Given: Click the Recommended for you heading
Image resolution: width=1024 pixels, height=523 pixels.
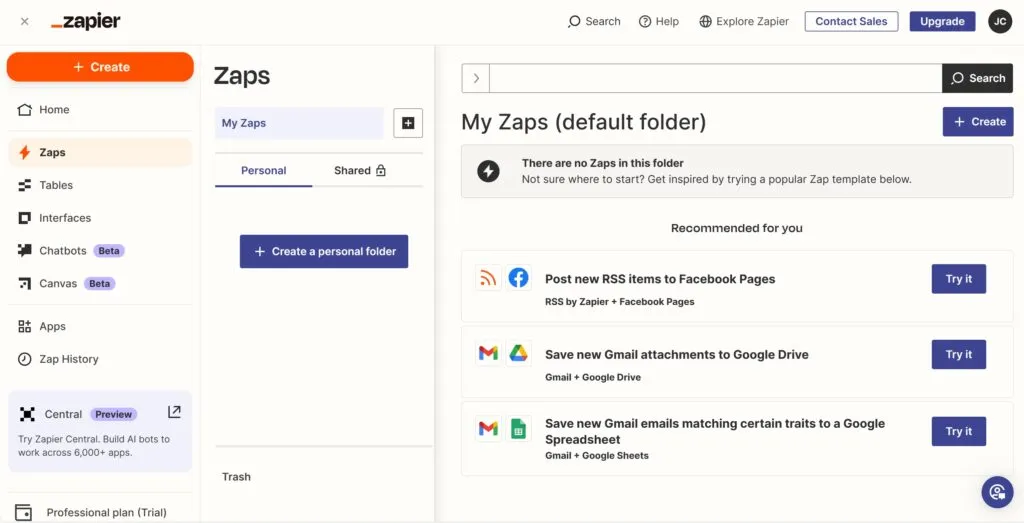Looking at the screenshot, I should 737,228.
